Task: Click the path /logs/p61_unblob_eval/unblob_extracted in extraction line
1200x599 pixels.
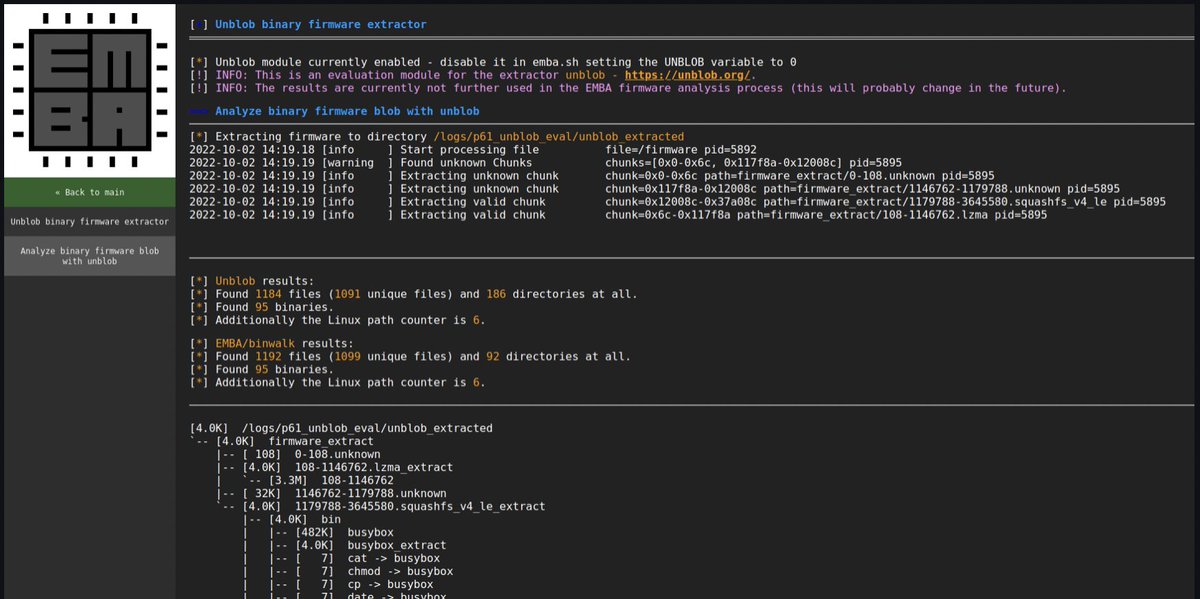Action: pos(558,137)
